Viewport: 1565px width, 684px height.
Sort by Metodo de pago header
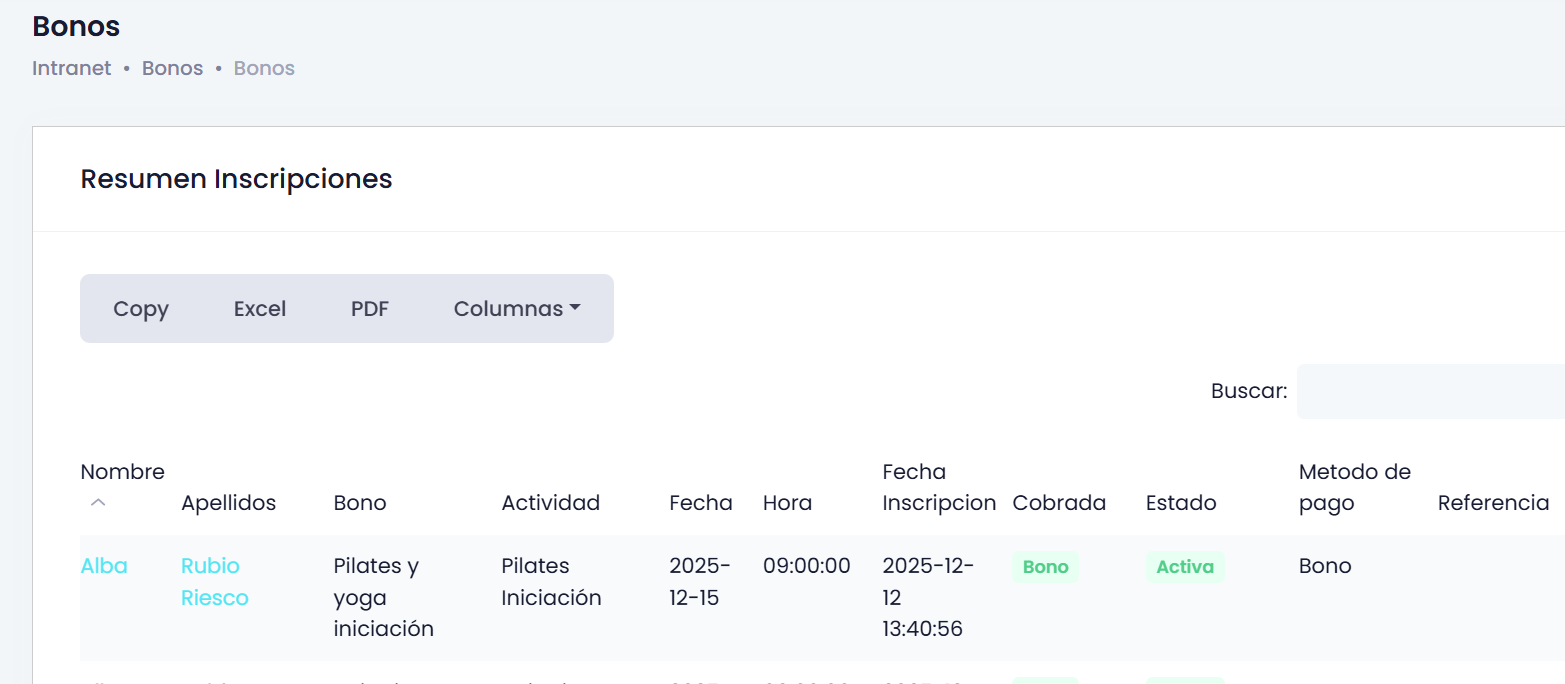1354,487
